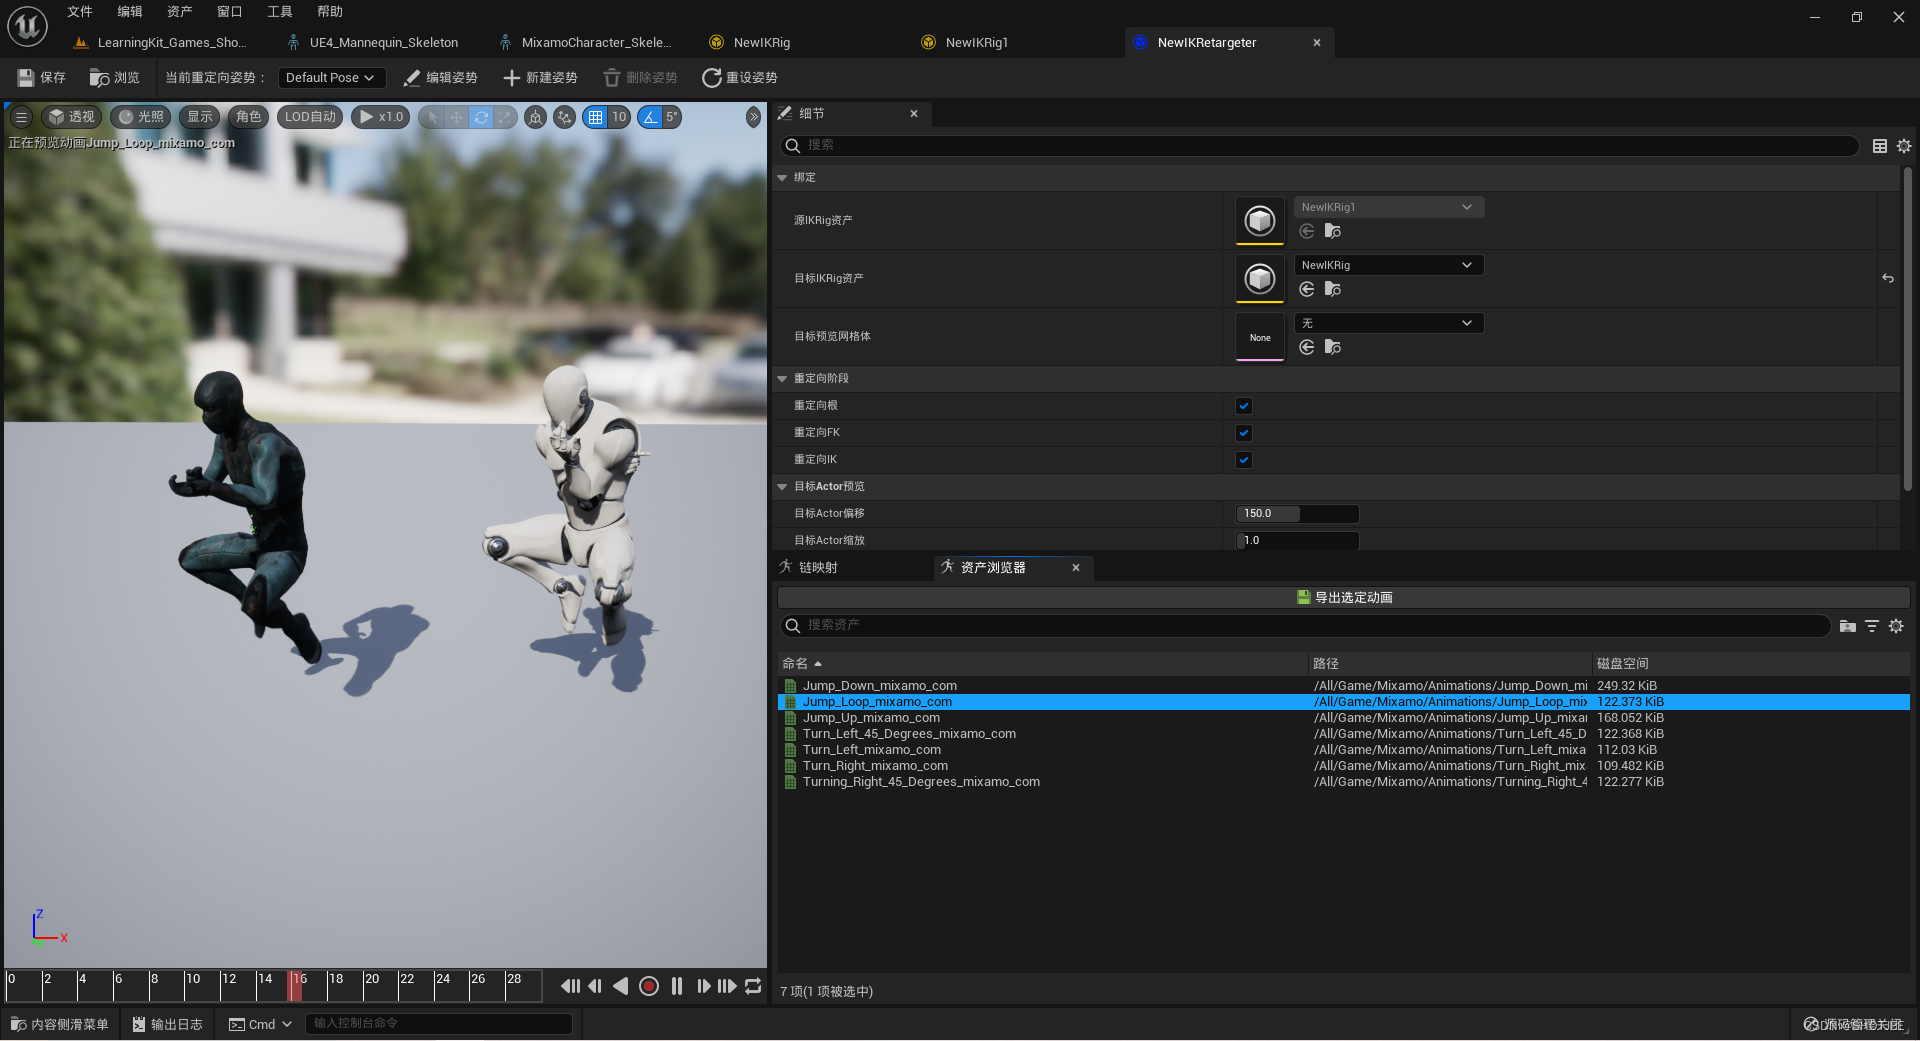Activate the scale gizmo tool
This screenshot has width=1920, height=1041.
coord(506,117)
